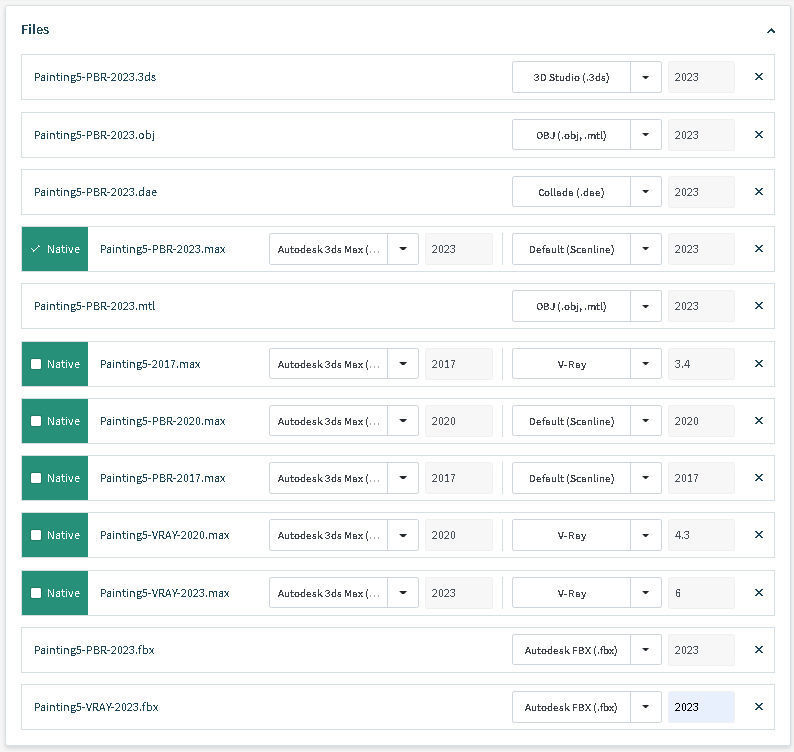This screenshot has width=794, height=752.
Task: Delete the Painting5-2017.max file row
Action: click(758, 364)
